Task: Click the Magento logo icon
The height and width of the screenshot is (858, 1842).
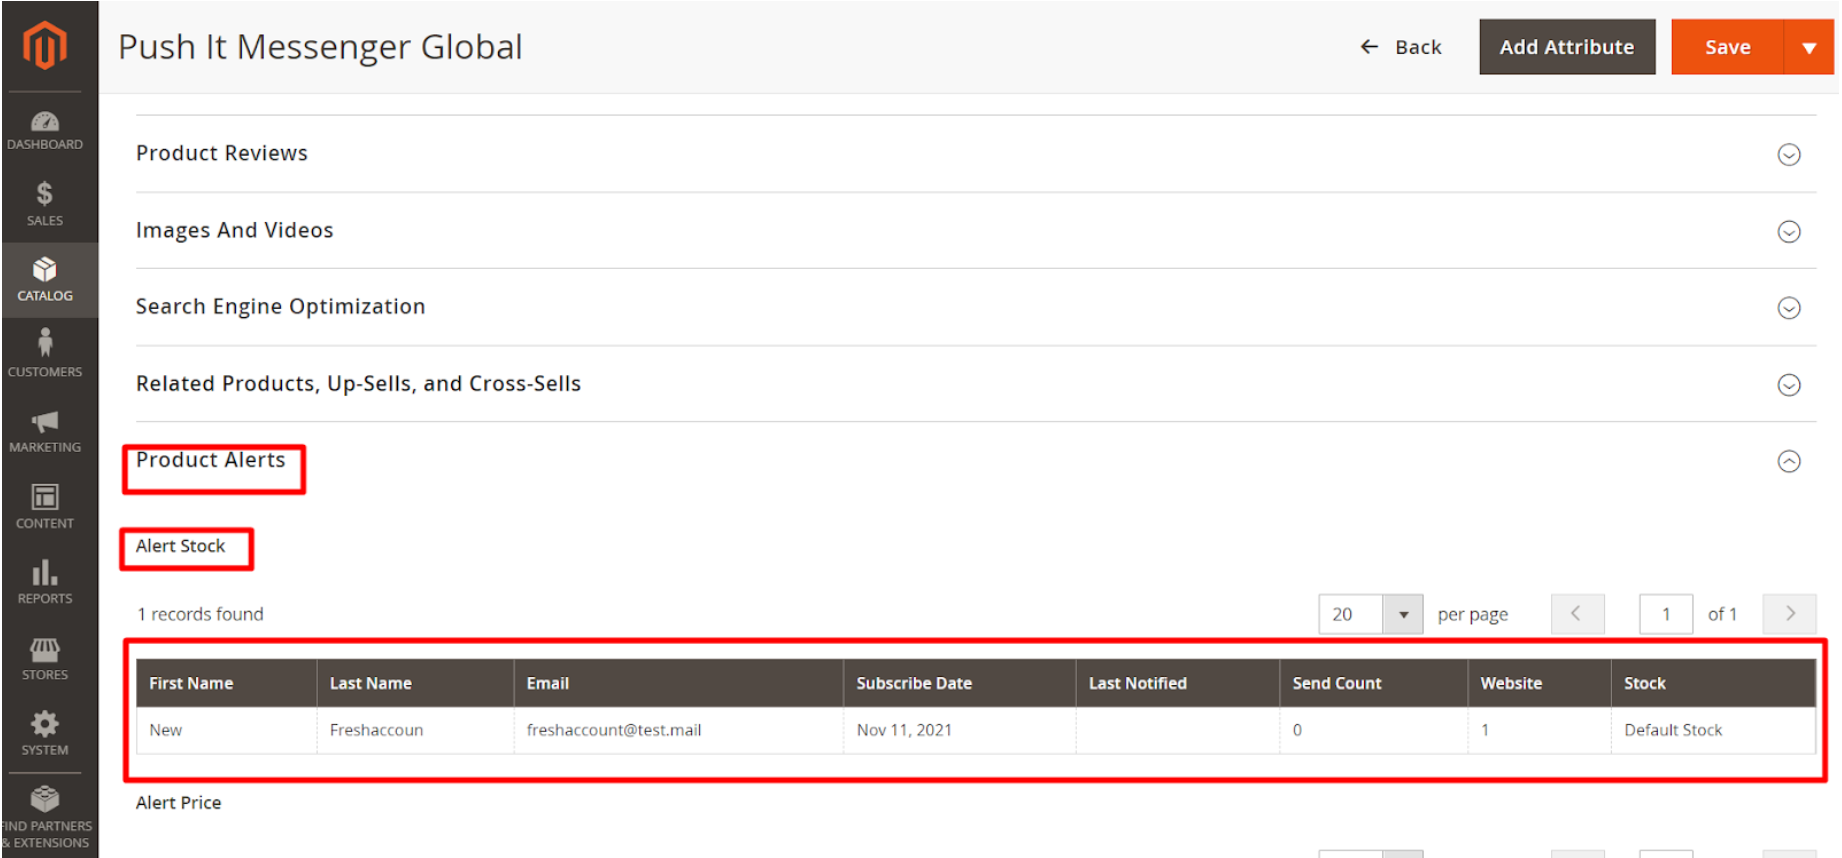Action: 45,46
